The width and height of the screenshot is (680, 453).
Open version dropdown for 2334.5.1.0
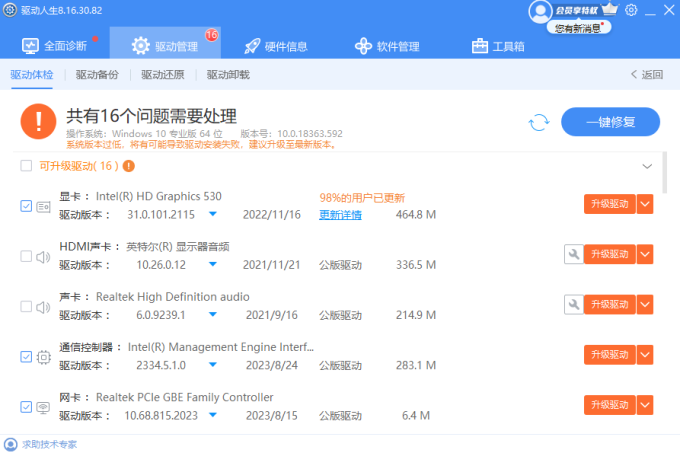tap(212, 365)
